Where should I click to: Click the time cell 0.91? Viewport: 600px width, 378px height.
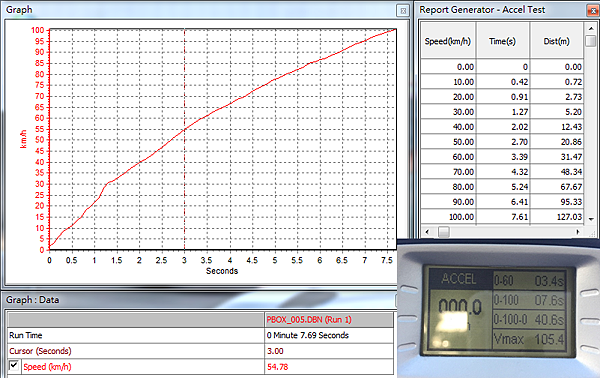503,97
